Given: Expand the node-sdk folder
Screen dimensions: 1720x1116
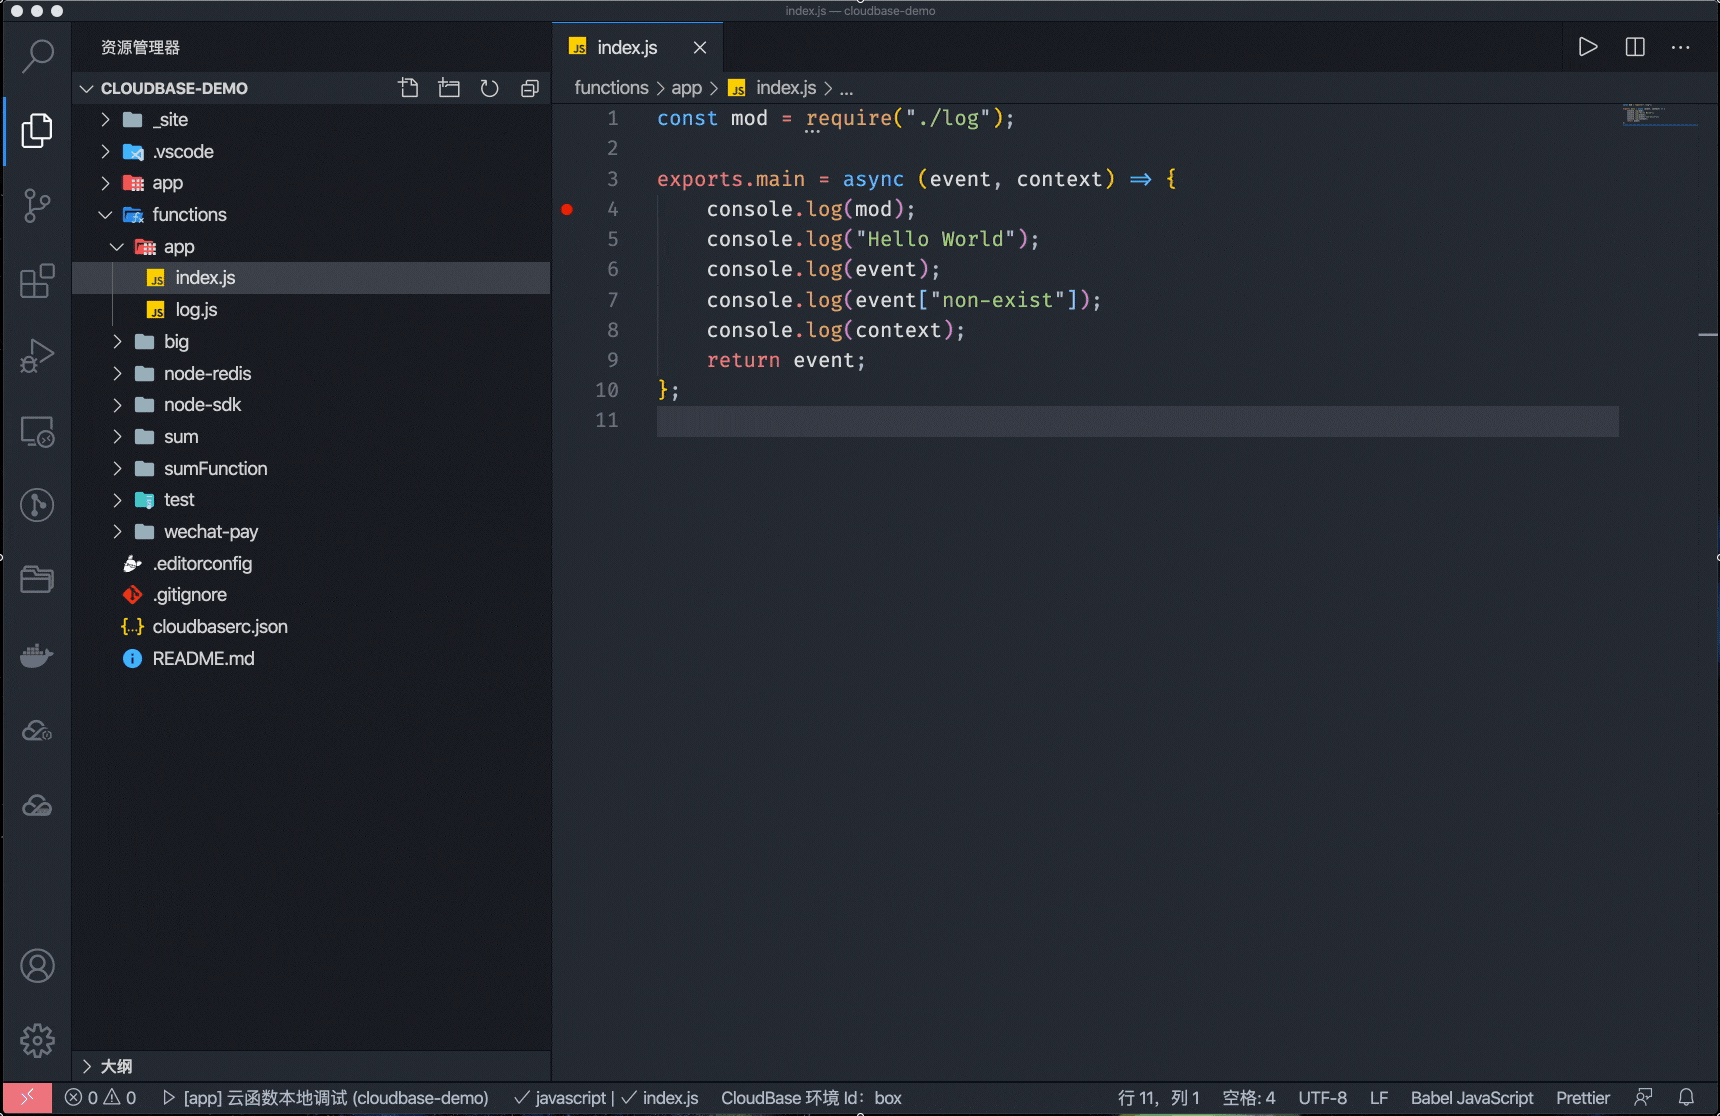Looking at the screenshot, I should (x=117, y=405).
